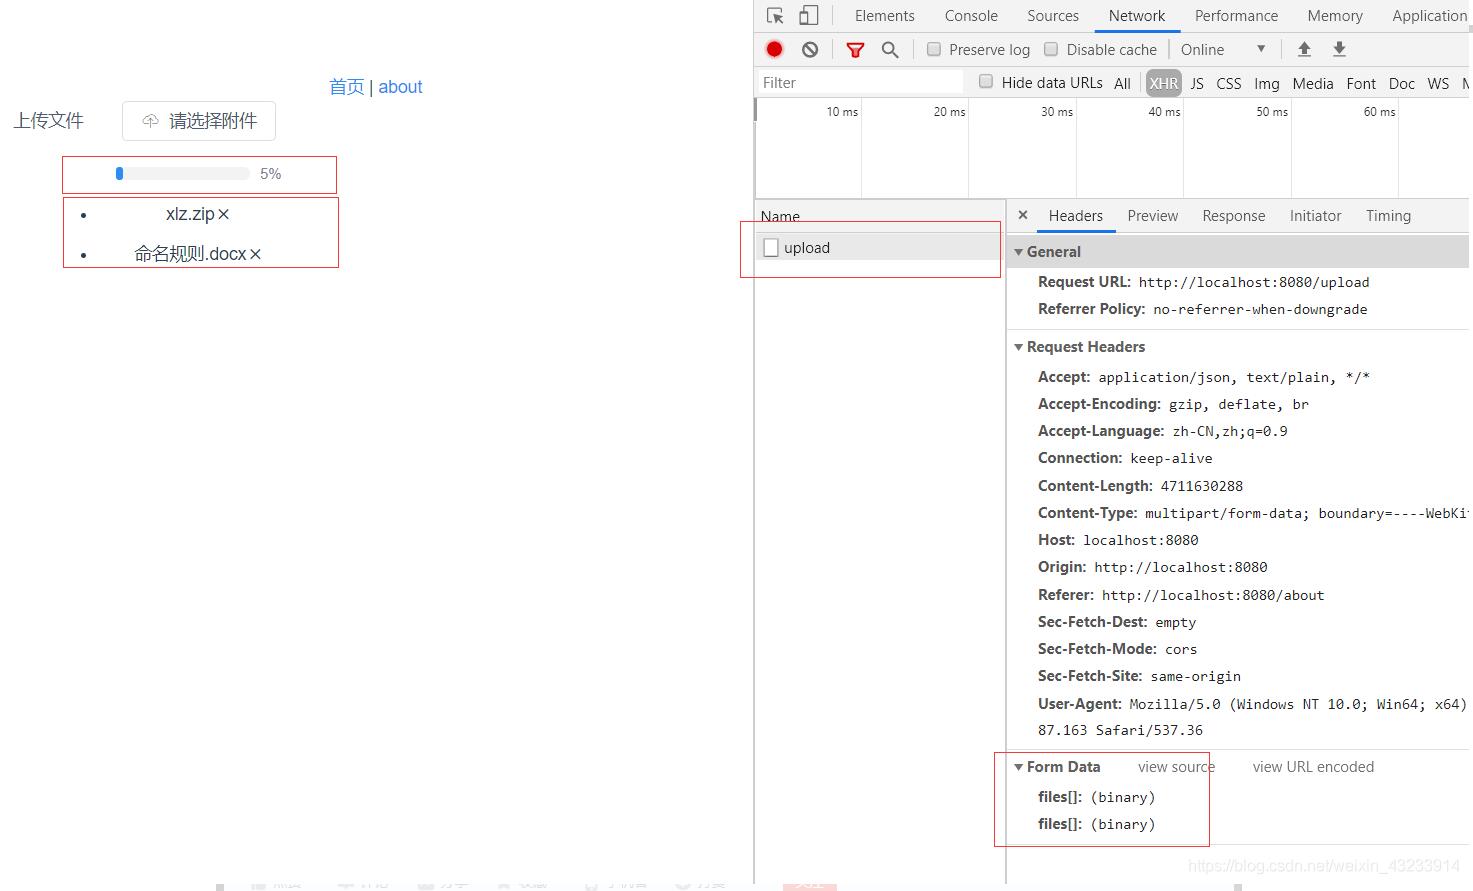The height and width of the screenshot is (891, 1473).
Task: Click the export HAR download arrow icon
Action: point(1339,49)
